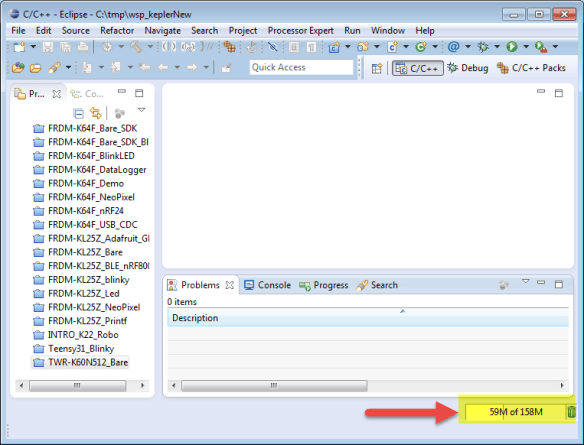
Task: Click Collapse All in Project Explorer
Action: click(79, 113)
